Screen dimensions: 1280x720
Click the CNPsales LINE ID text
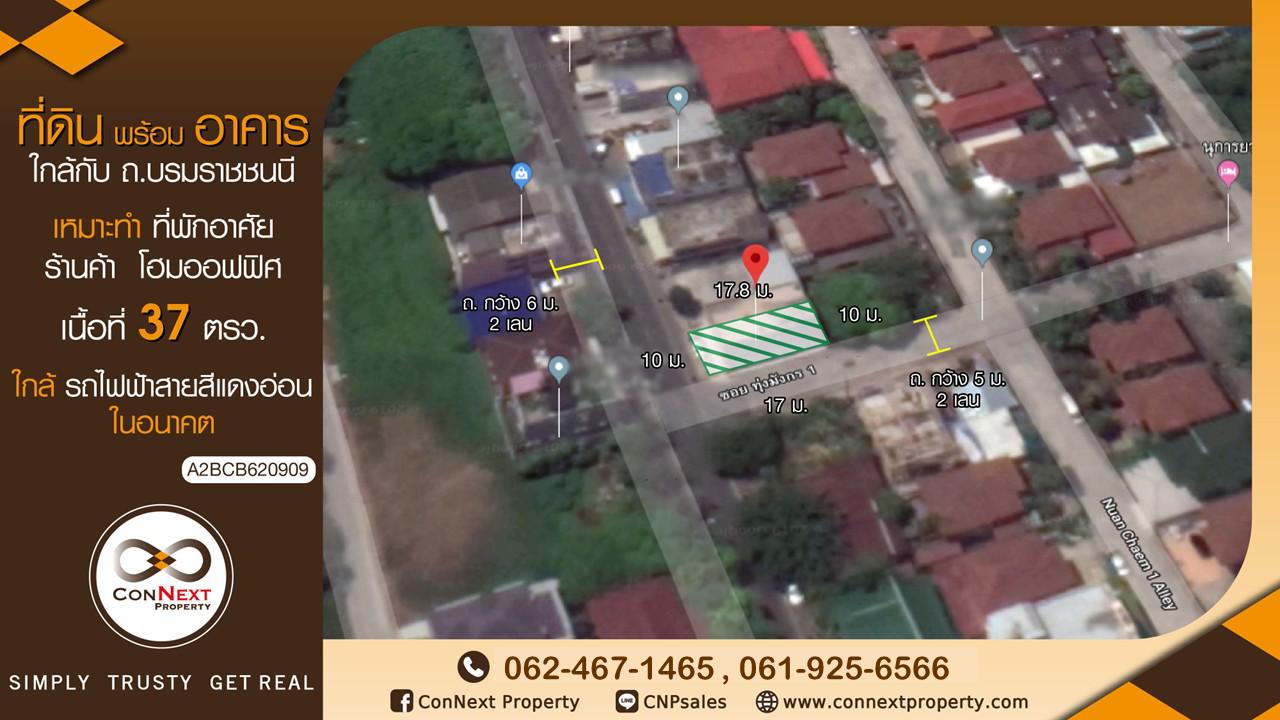coord(685,702)
